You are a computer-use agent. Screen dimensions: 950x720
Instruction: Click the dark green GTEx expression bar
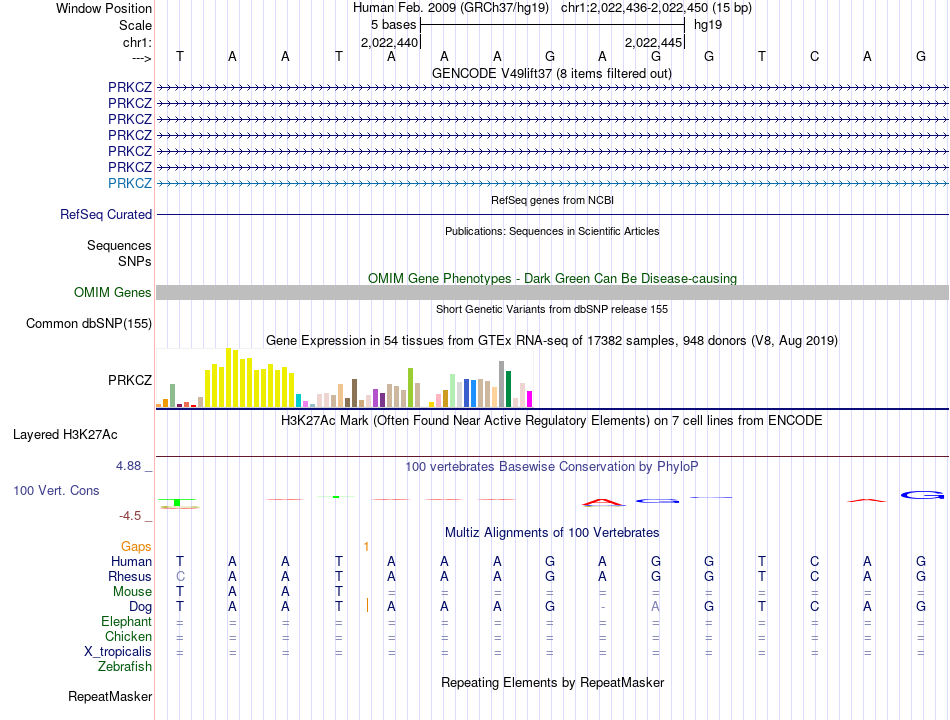click(508, 388)
